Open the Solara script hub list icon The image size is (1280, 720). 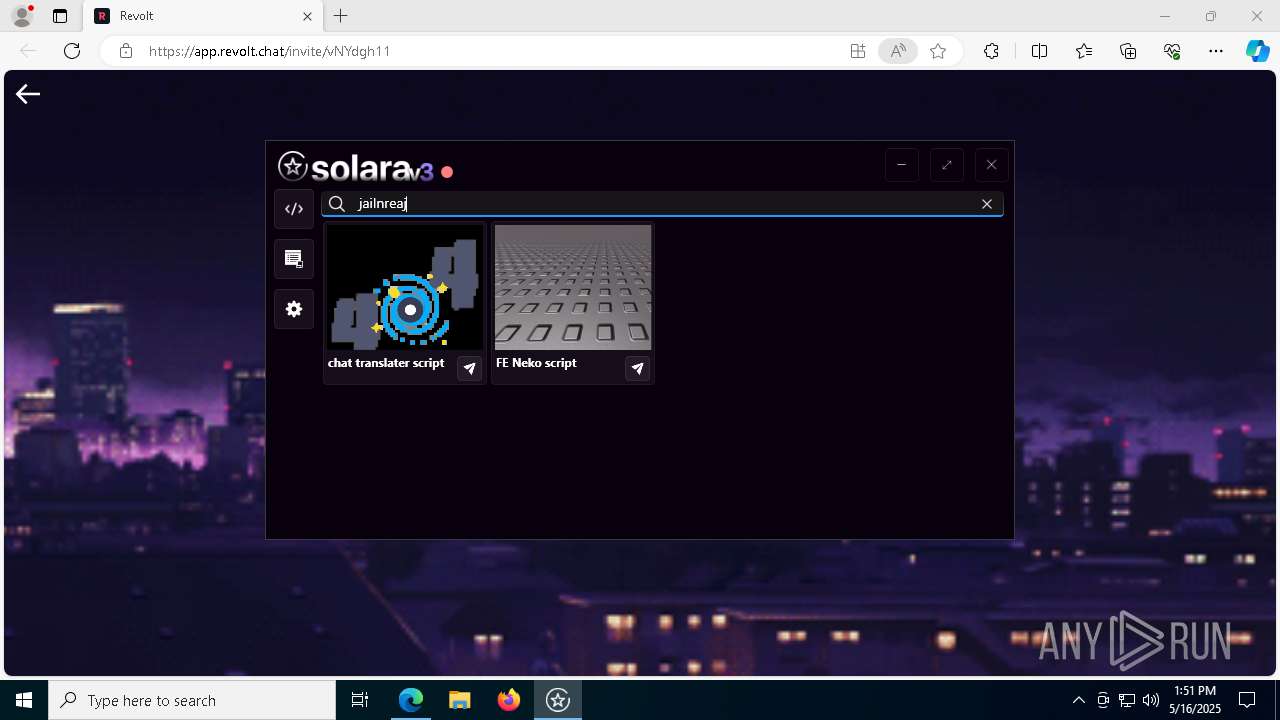point(294,259)
